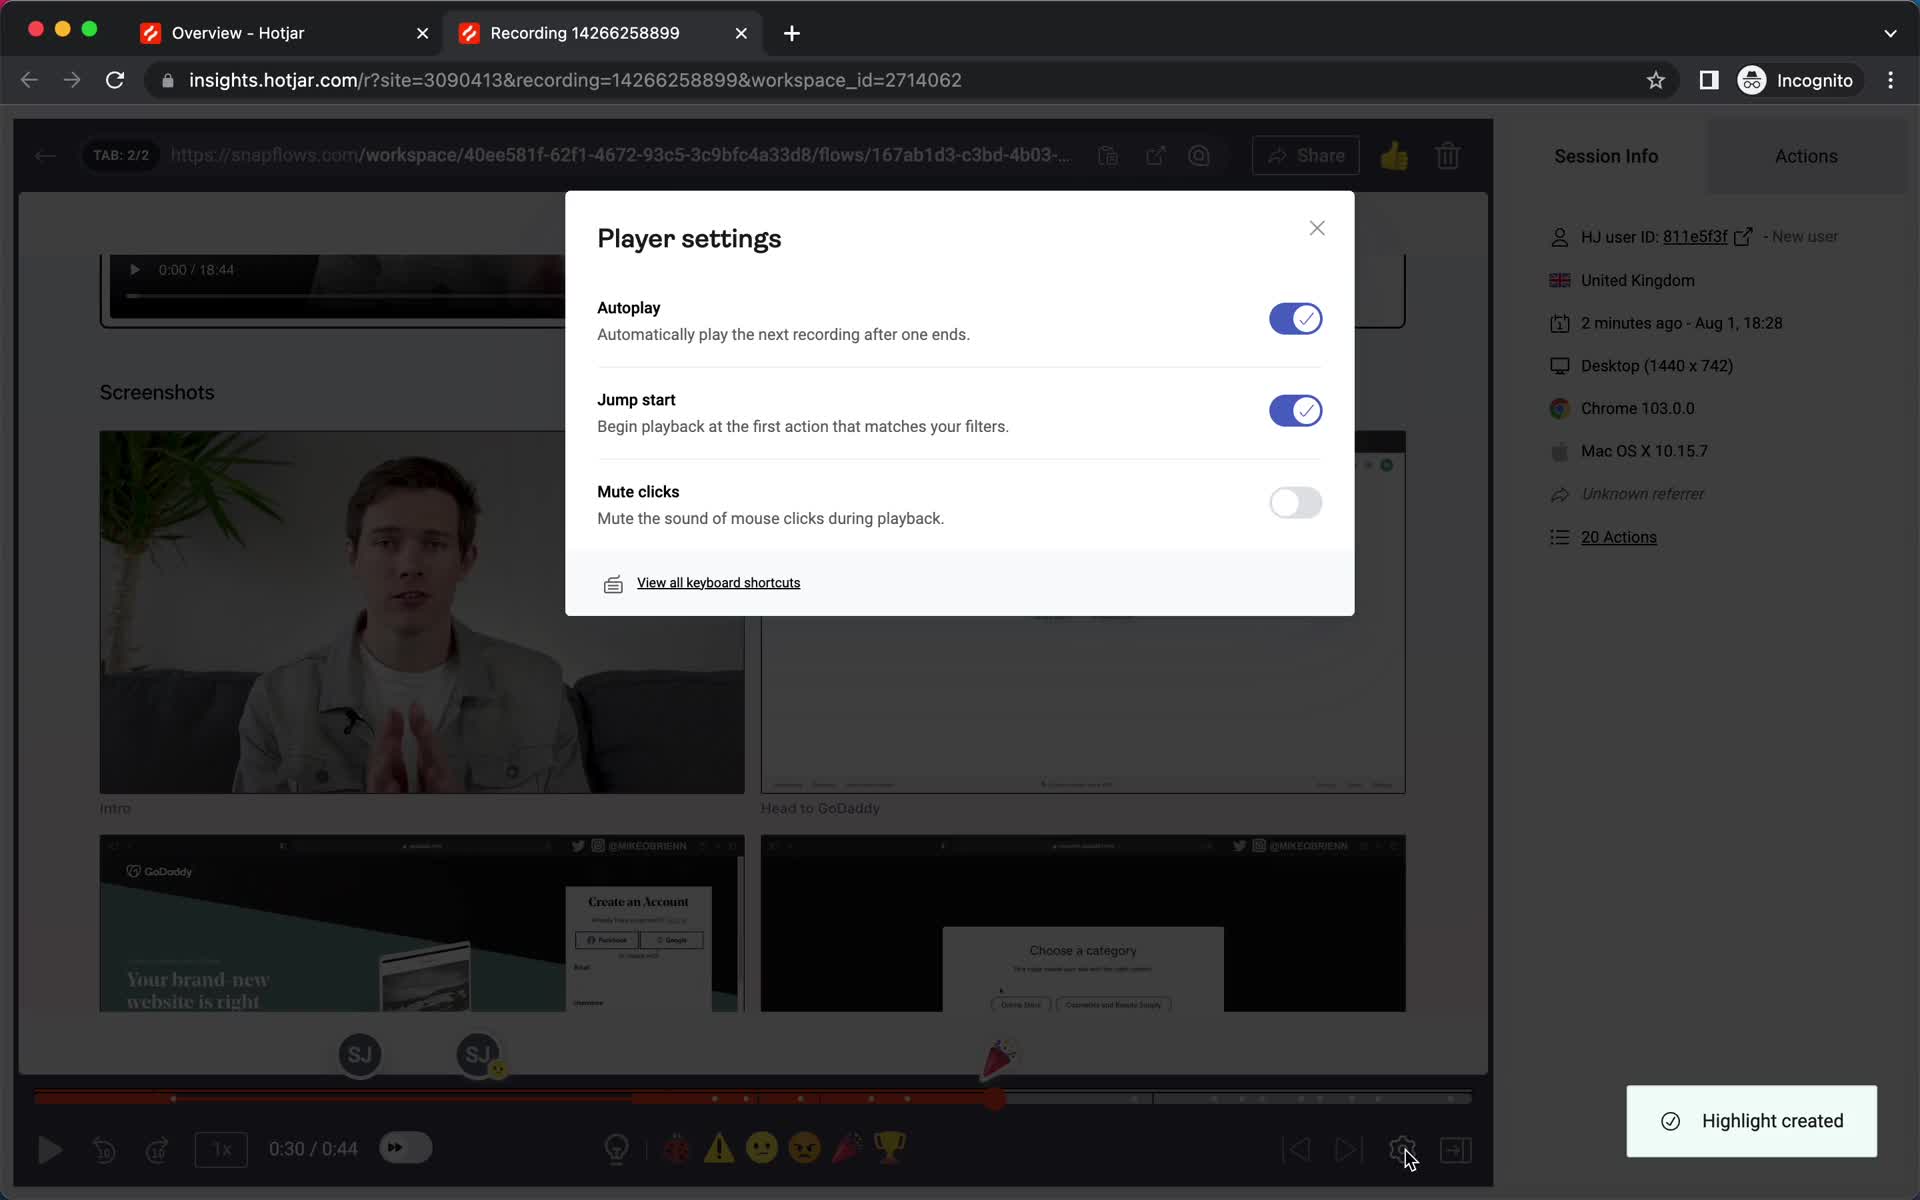The image size is (1920, 1200).
Task: Toggle the Jump start setting on
Action: 1295,411
